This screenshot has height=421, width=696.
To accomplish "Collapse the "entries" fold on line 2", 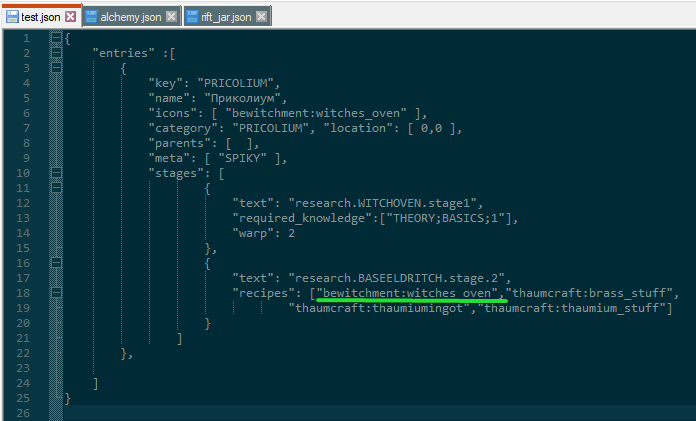I will [x=56, y=53].
